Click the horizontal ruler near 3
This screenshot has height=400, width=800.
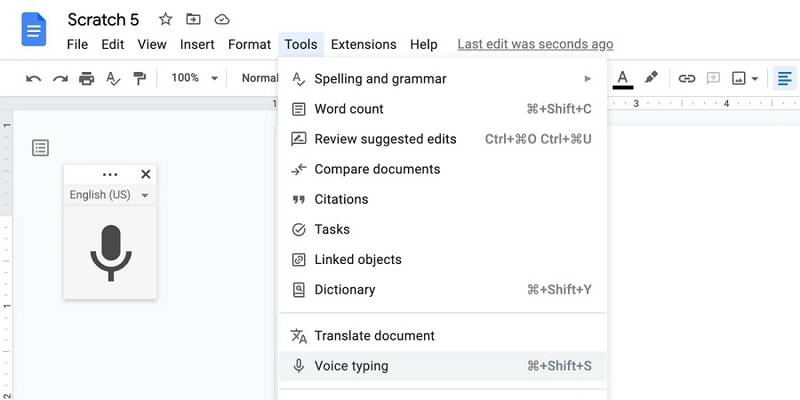click(636, 104)
